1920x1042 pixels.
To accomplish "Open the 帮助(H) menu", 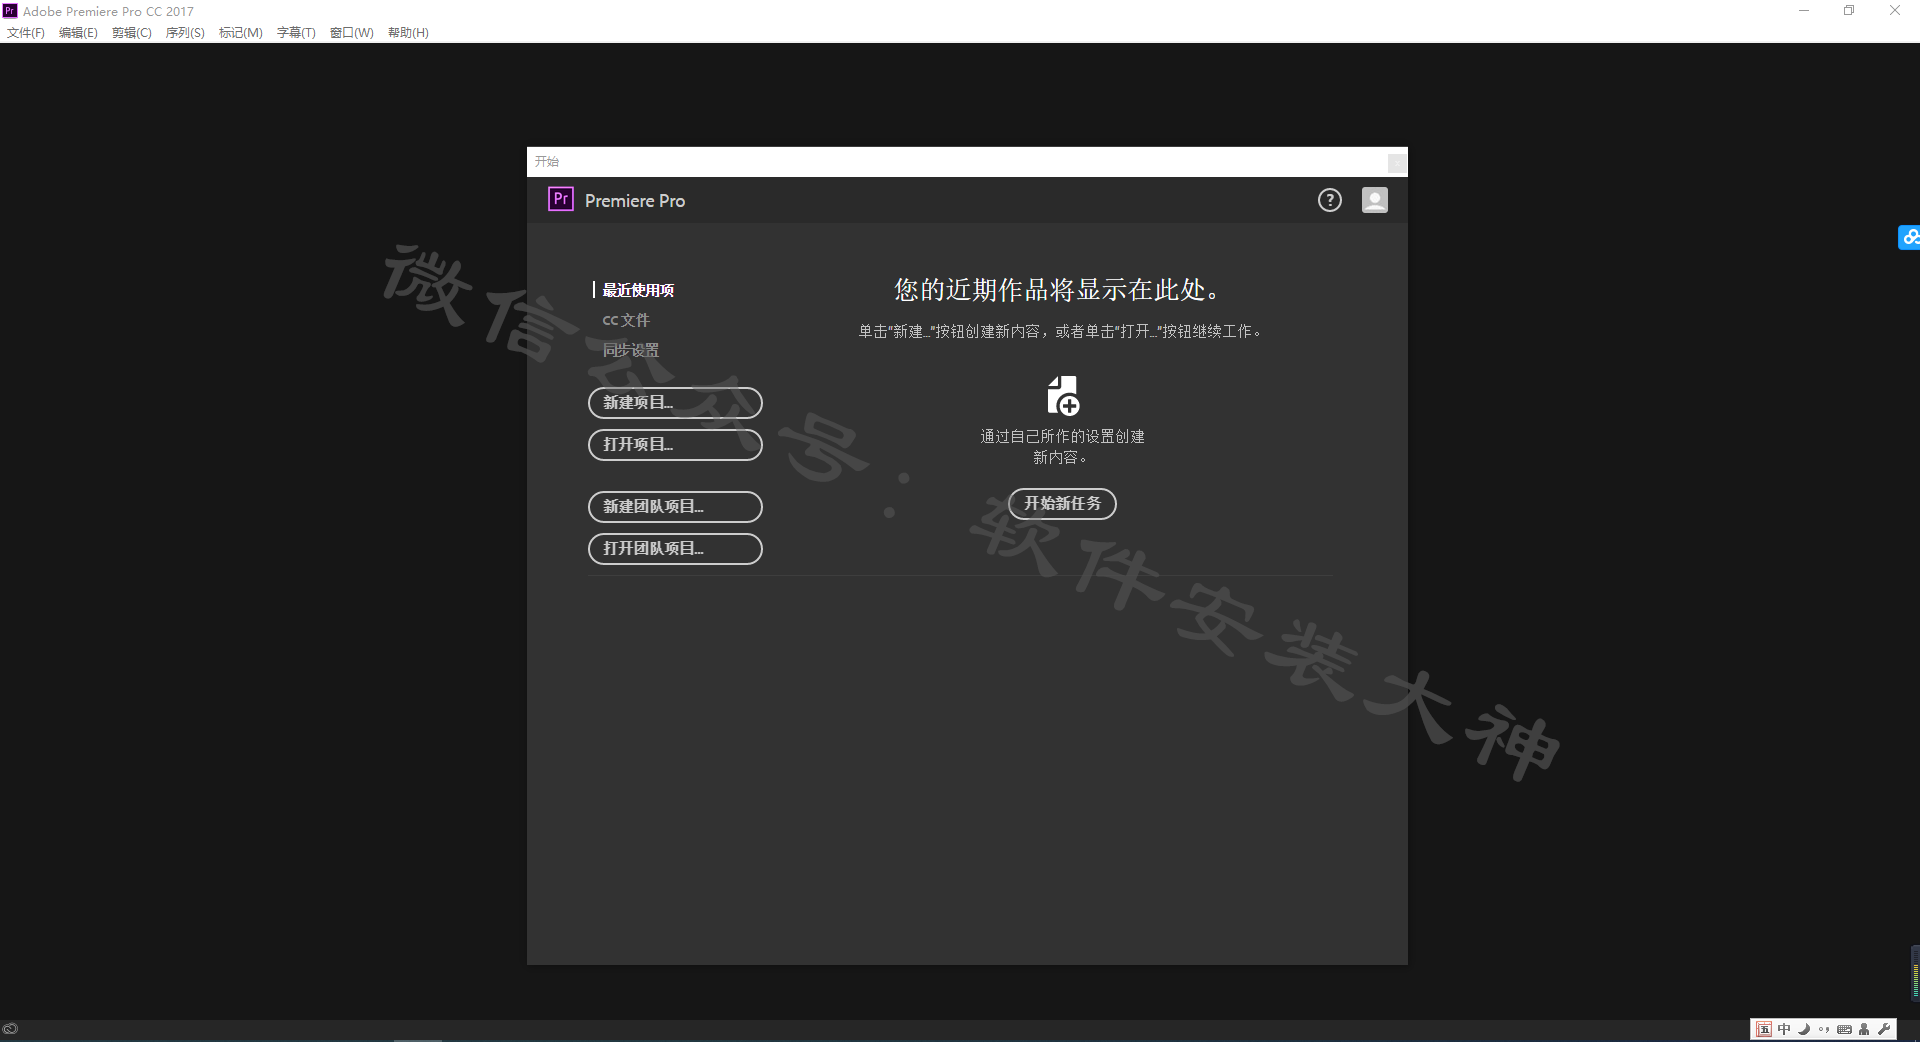I will coord(408,33).
